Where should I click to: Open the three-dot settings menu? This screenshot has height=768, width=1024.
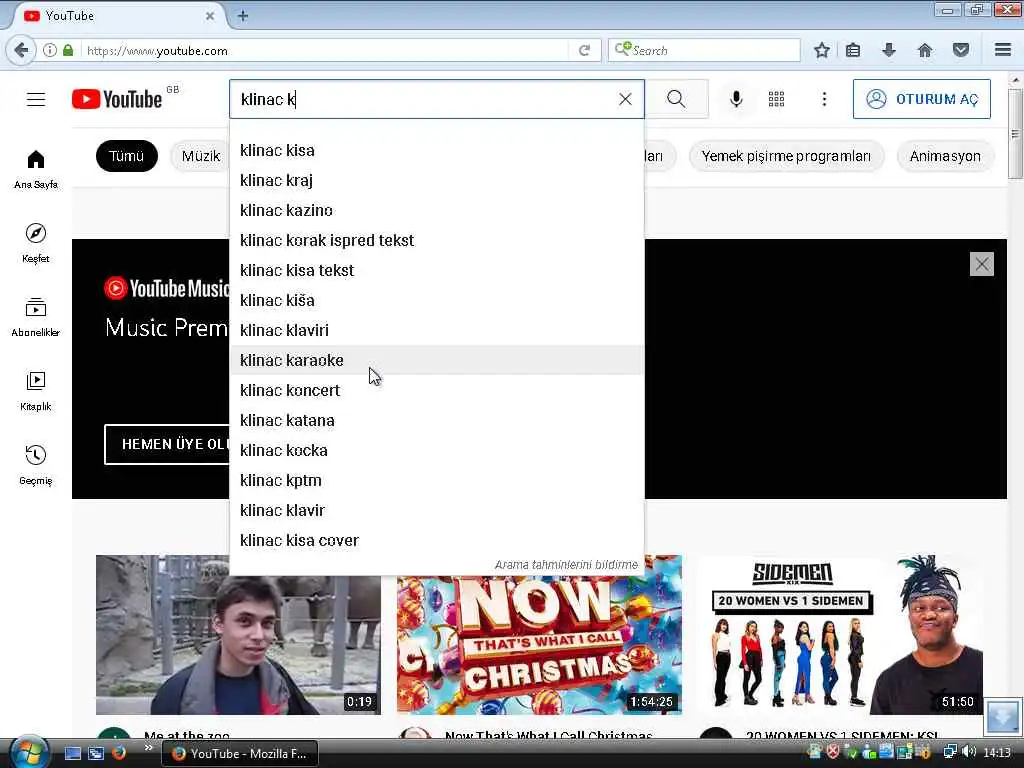tap(824, 99)
